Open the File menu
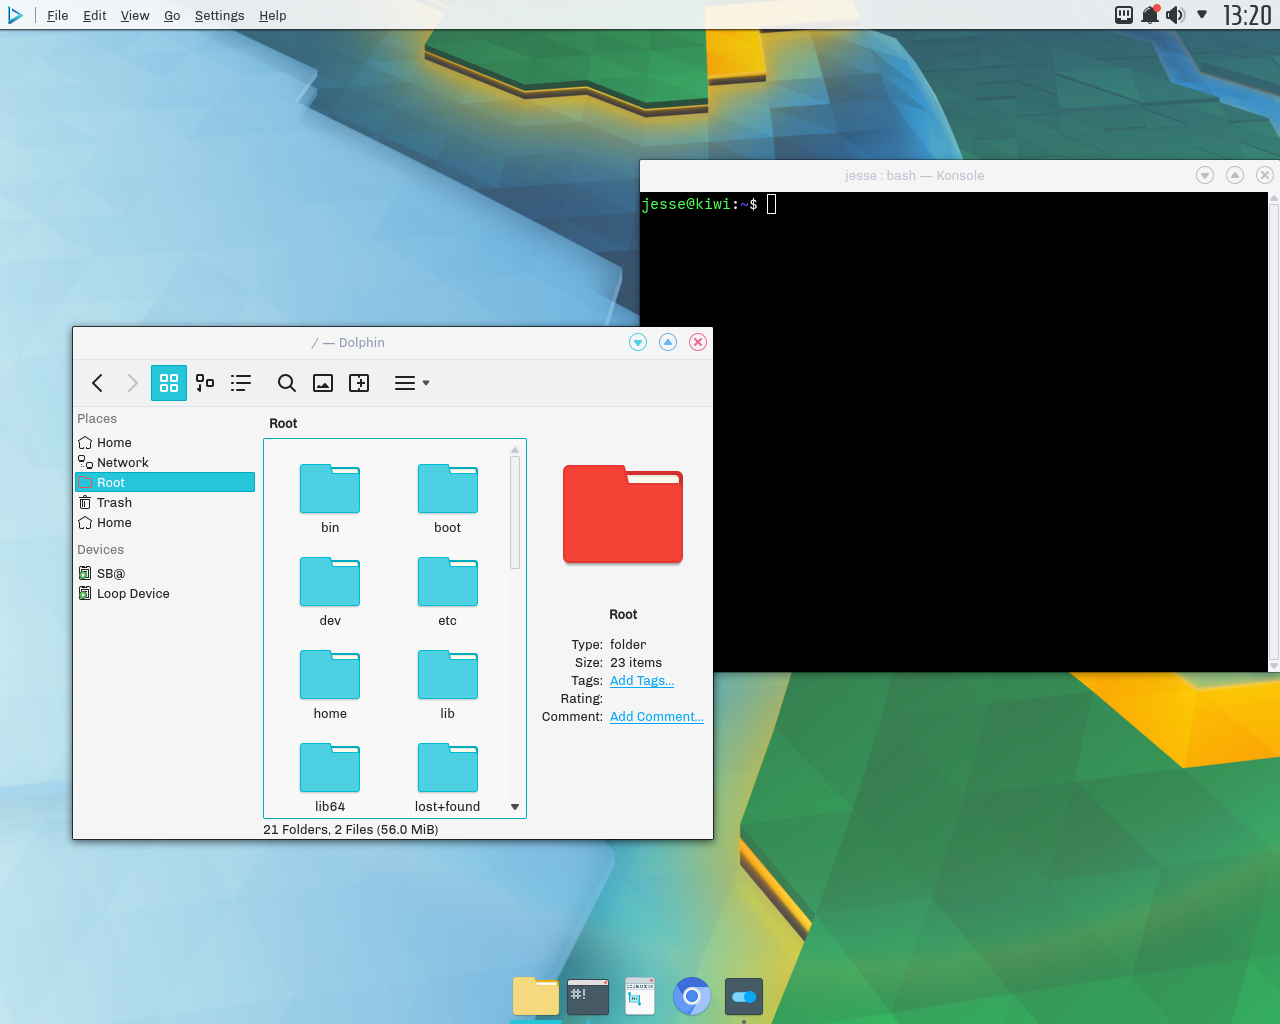The height and width of the screenshot is (1024, 1280). pos(58,15)
